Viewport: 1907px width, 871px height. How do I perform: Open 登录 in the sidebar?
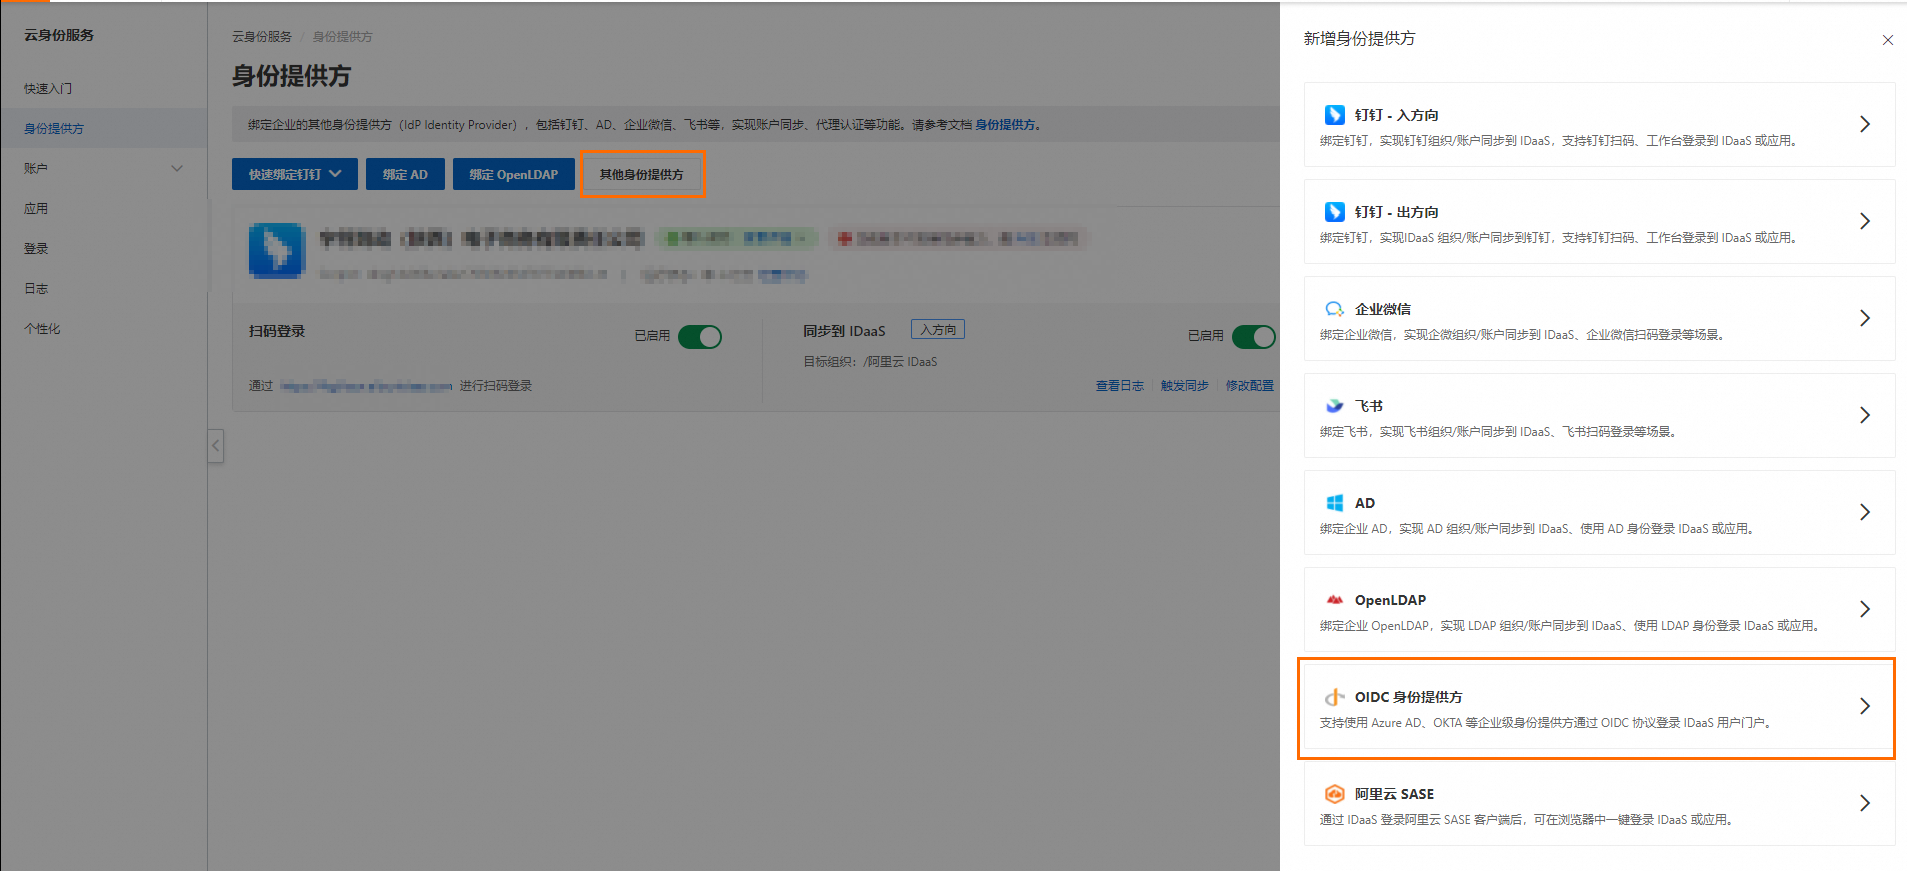coord(36,248)
